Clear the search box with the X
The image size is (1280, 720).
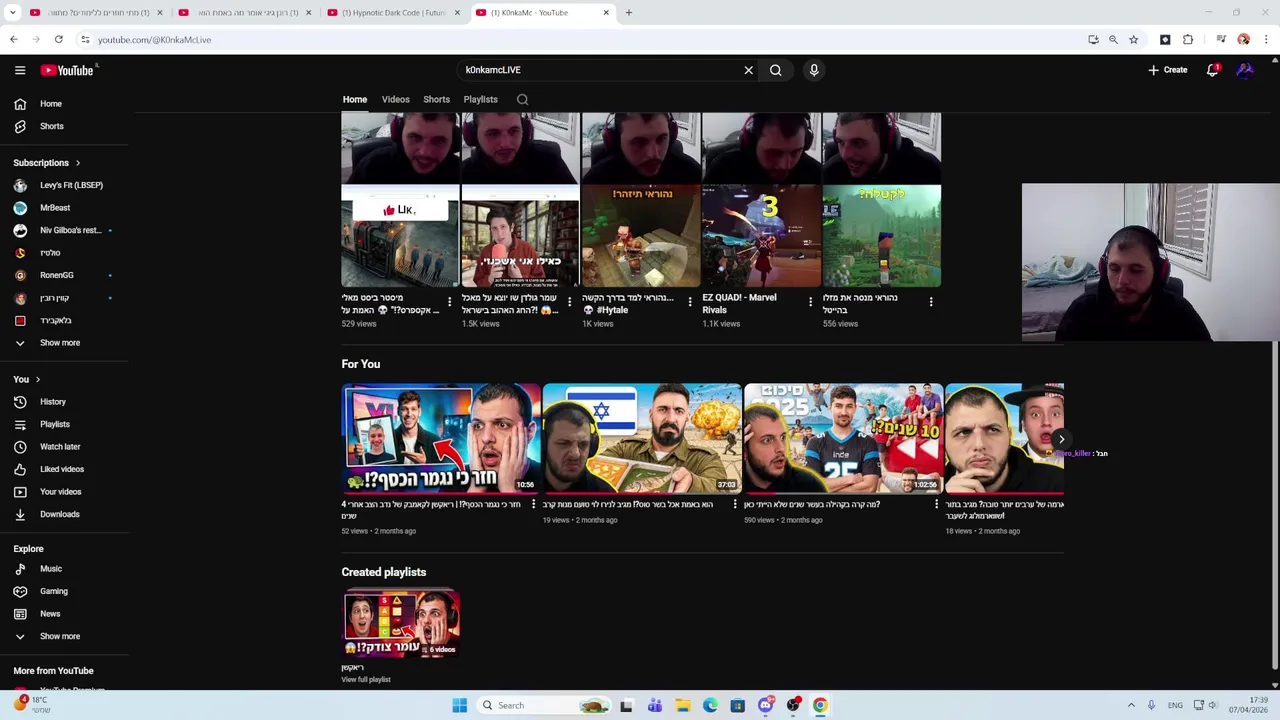(x=748, y=70)
